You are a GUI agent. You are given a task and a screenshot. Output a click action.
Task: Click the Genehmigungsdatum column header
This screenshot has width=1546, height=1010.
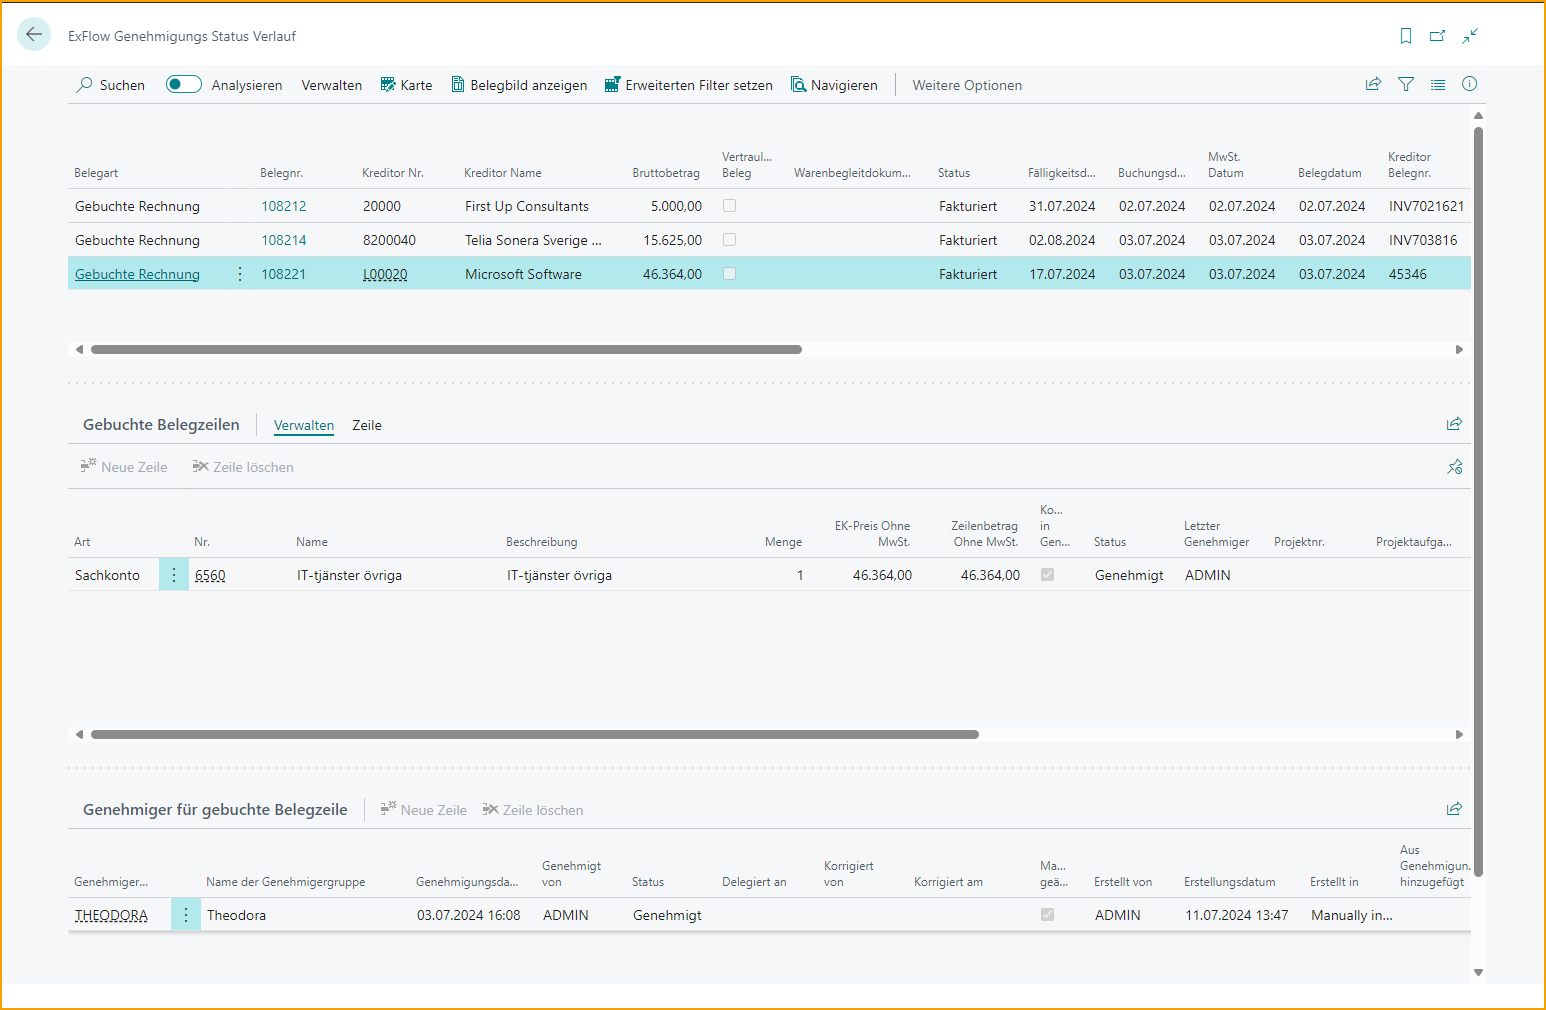(467, 882)
